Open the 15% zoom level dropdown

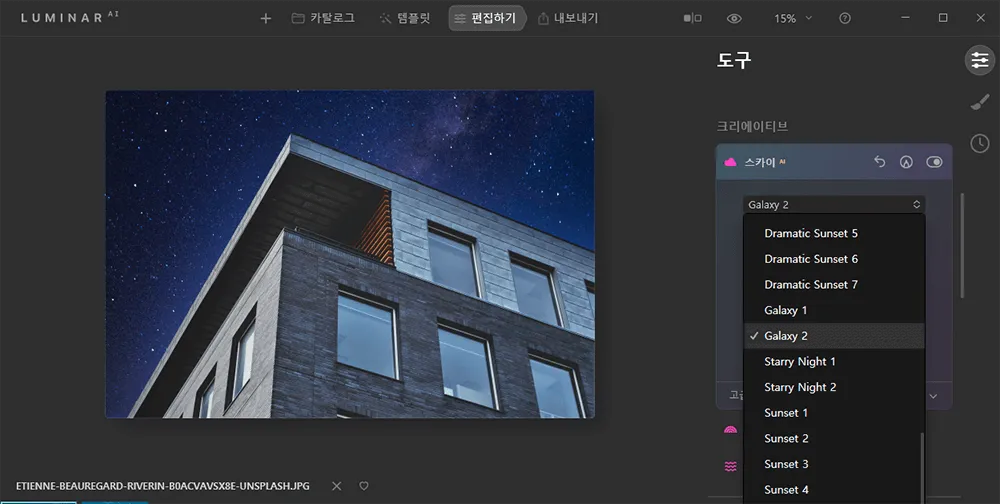pos(793,19)
